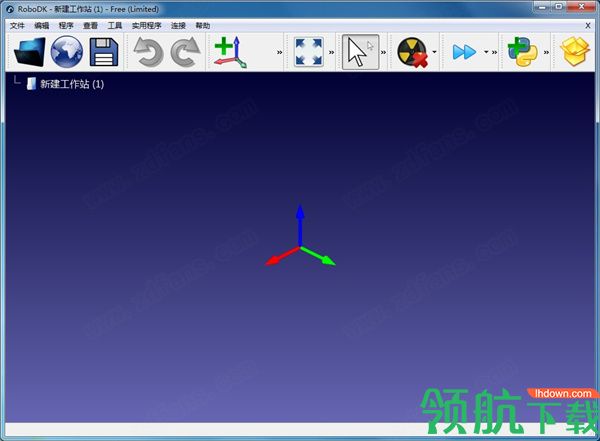Click the red X axis arrow

[x=282, y=256]
